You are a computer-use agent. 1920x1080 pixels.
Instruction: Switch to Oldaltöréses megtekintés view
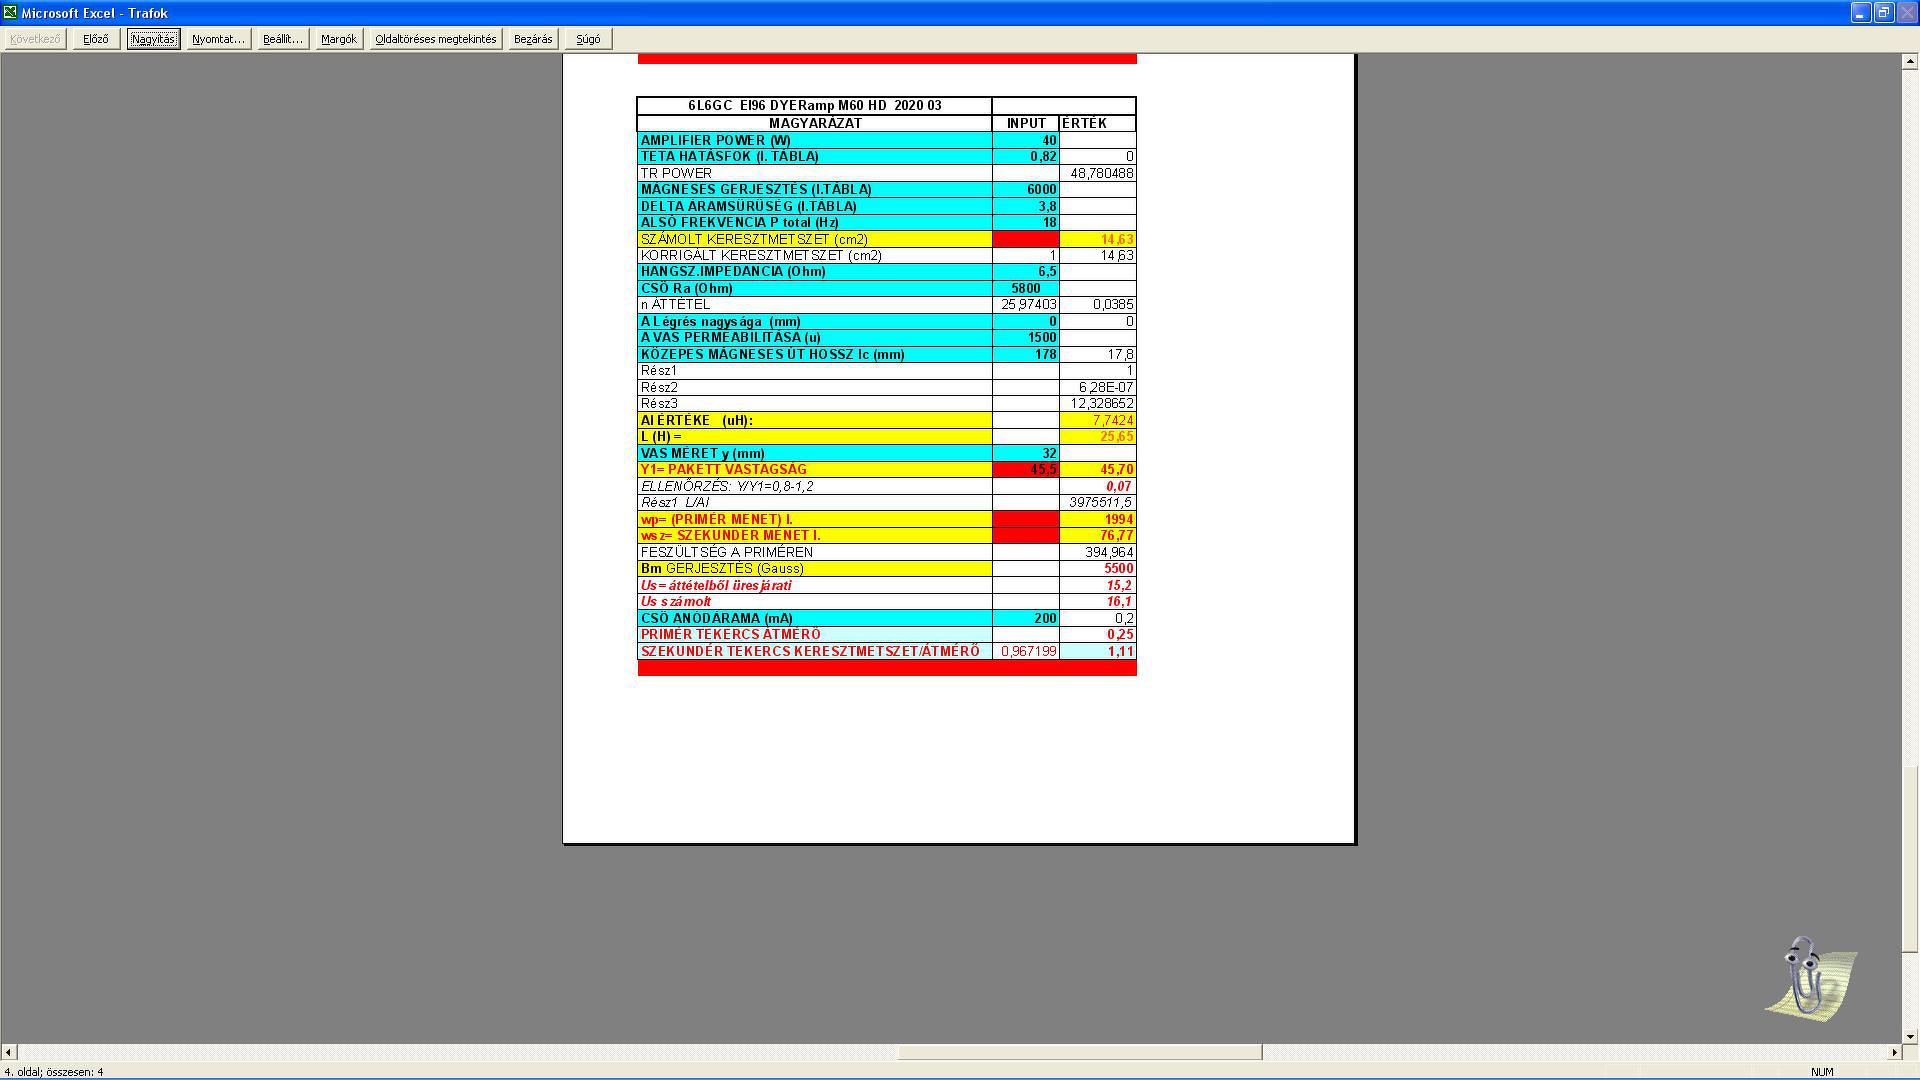point(435,39)
